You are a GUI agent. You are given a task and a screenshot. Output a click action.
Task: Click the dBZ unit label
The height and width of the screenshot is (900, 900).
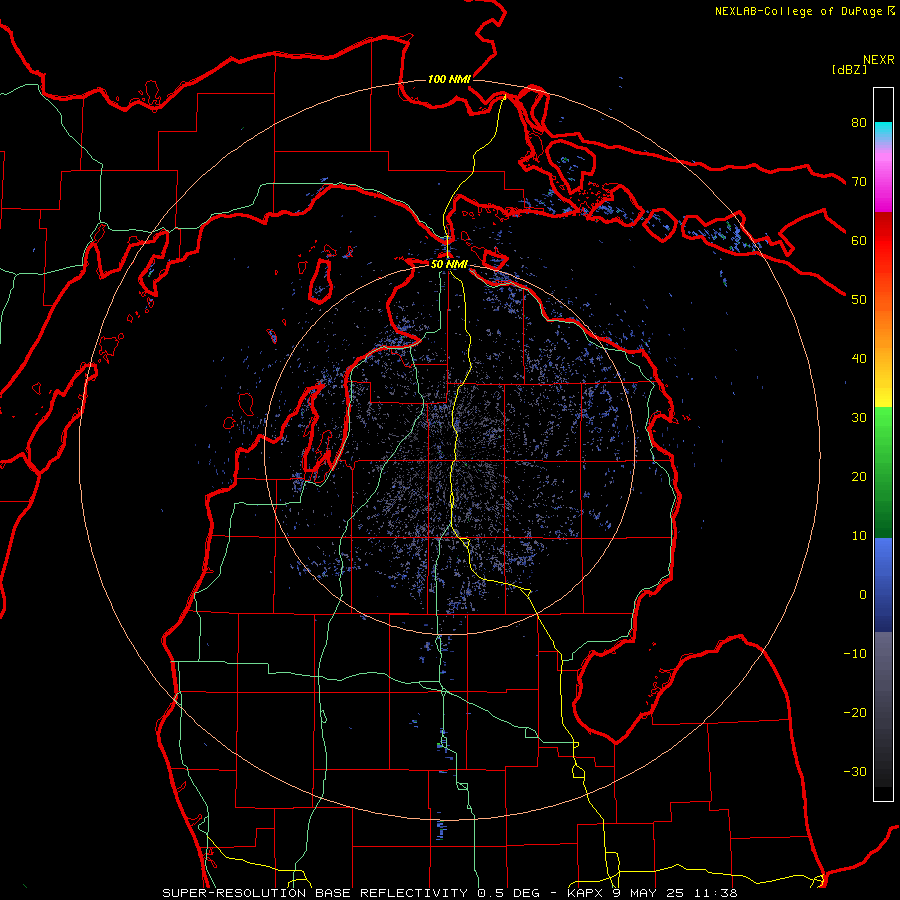tap(849, 69)
